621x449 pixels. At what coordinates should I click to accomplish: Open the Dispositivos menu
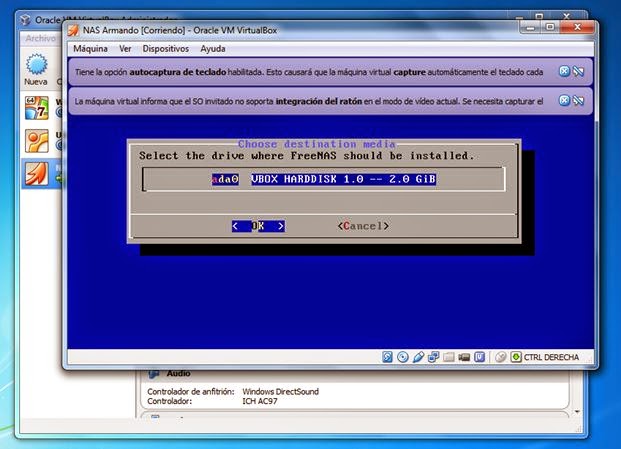pyautogui.click(x=166, y=49)
